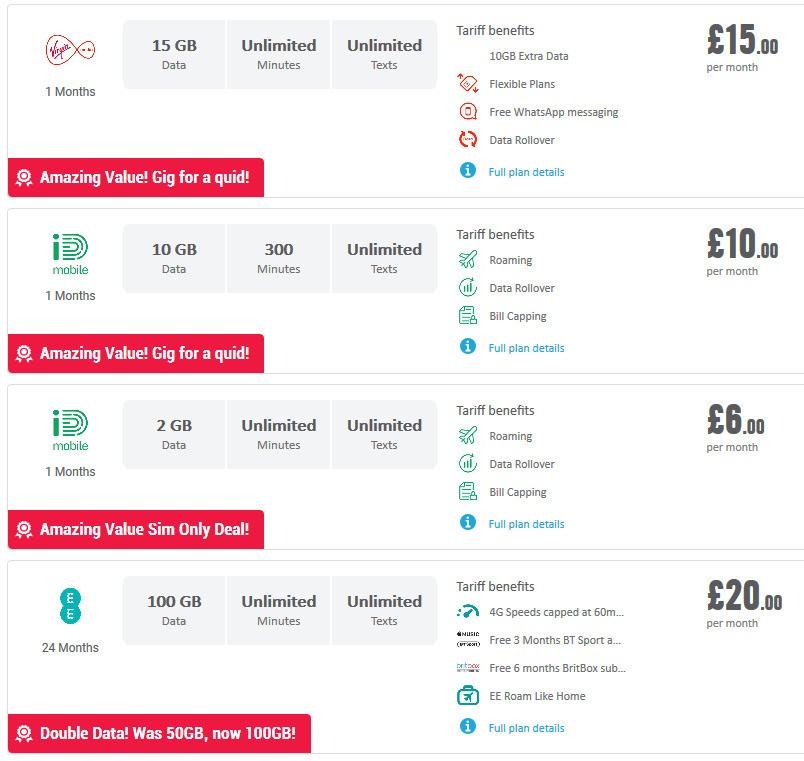Click the iD Mobile logo on the £6 plan
Viewport: 804px width, 761px height.
click(x=69, y=428)
